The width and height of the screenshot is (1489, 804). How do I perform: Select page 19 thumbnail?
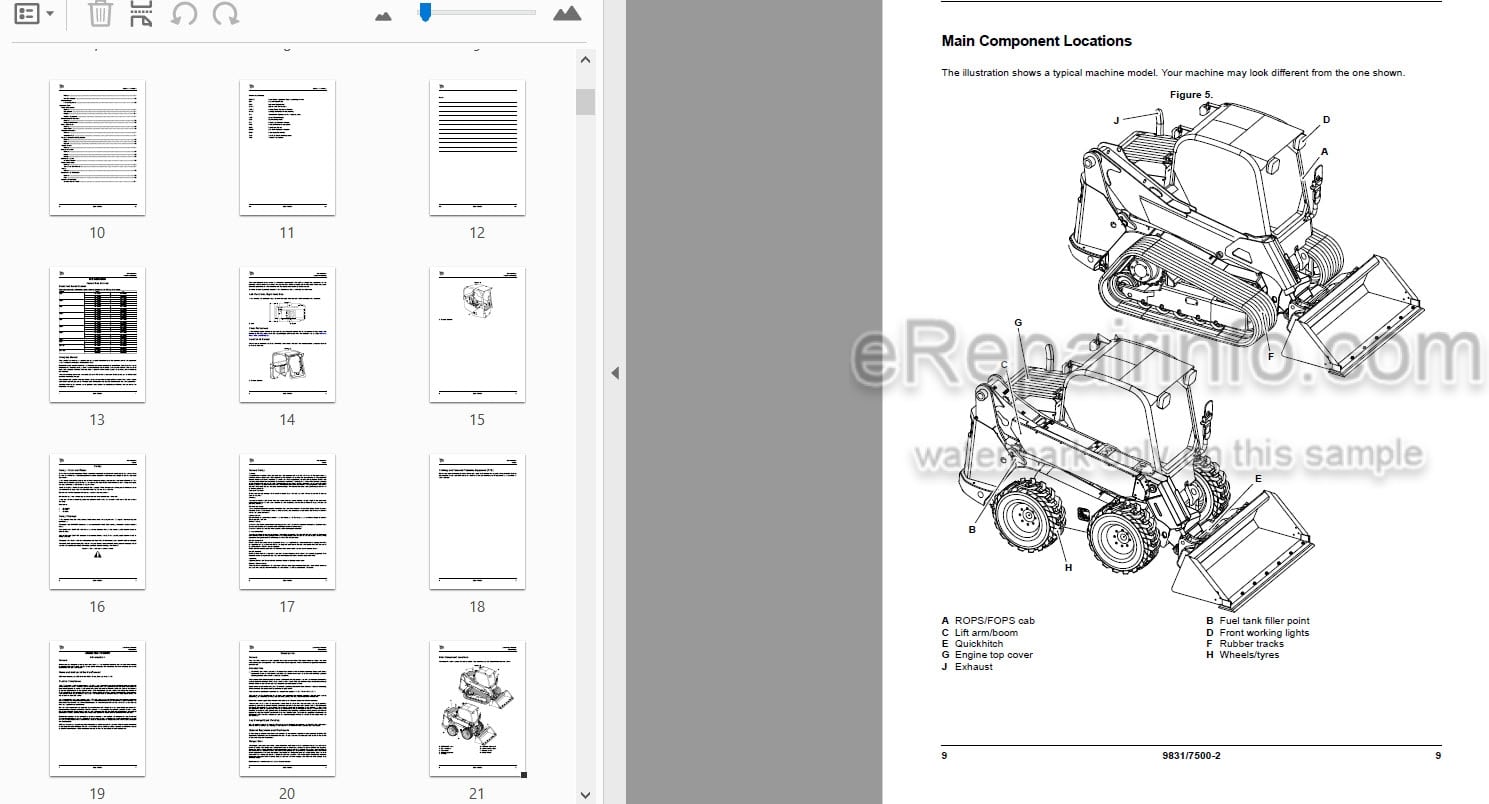(x=97, y=708)
